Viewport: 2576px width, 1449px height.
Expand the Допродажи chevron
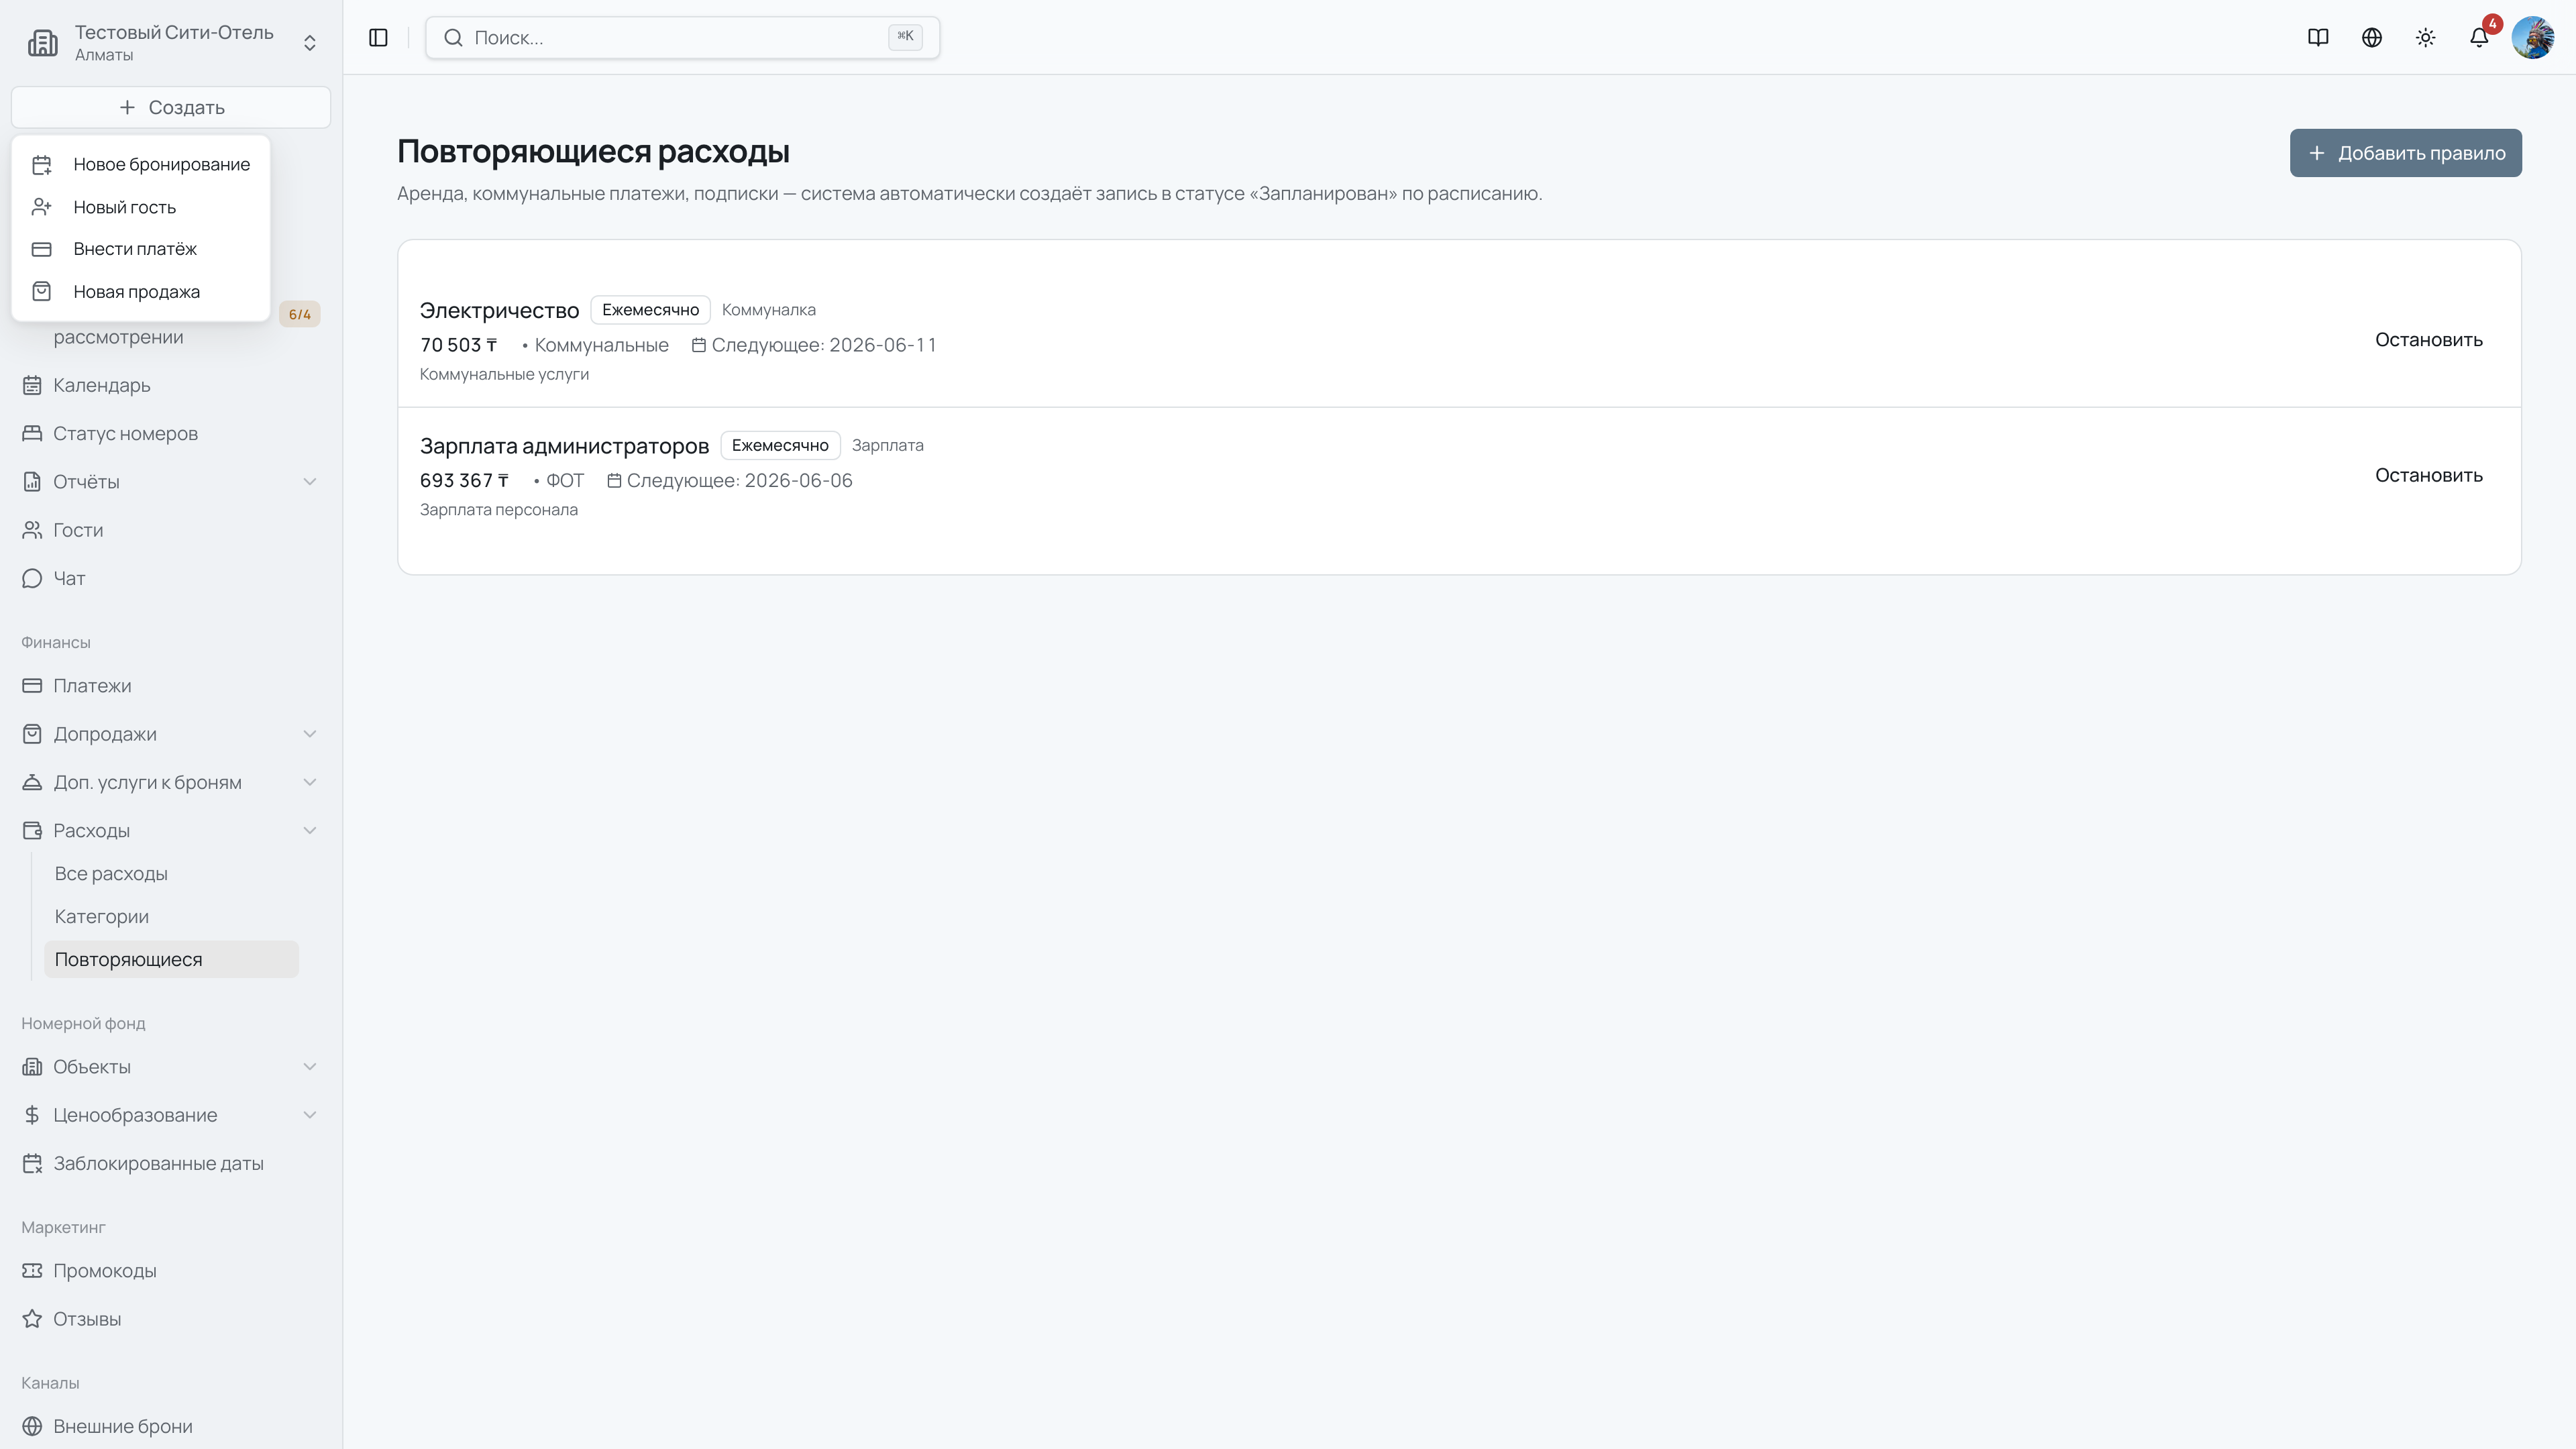click(310, 734)
